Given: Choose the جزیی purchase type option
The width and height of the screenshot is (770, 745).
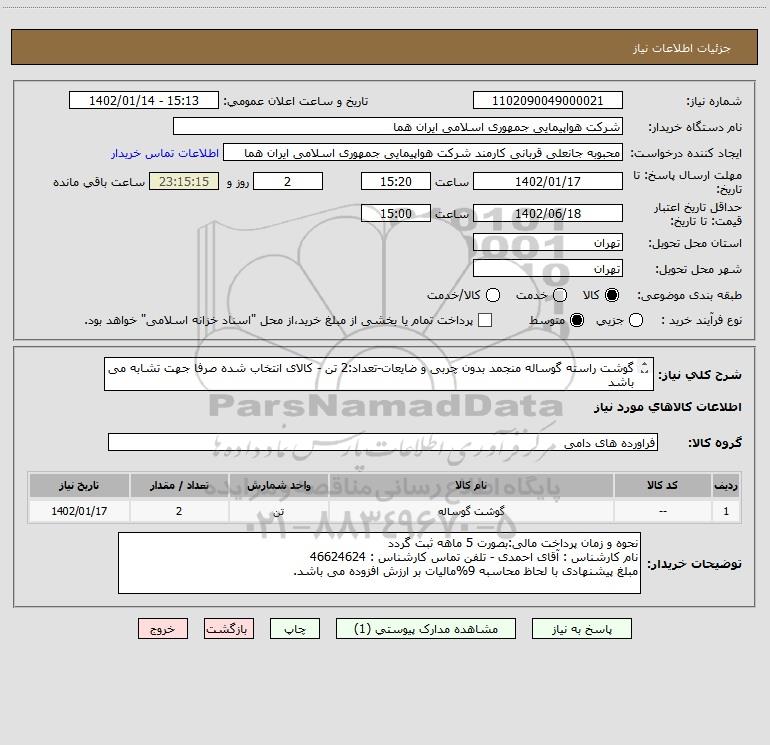Looking at the screenshot, I should [x=636, y=320].
